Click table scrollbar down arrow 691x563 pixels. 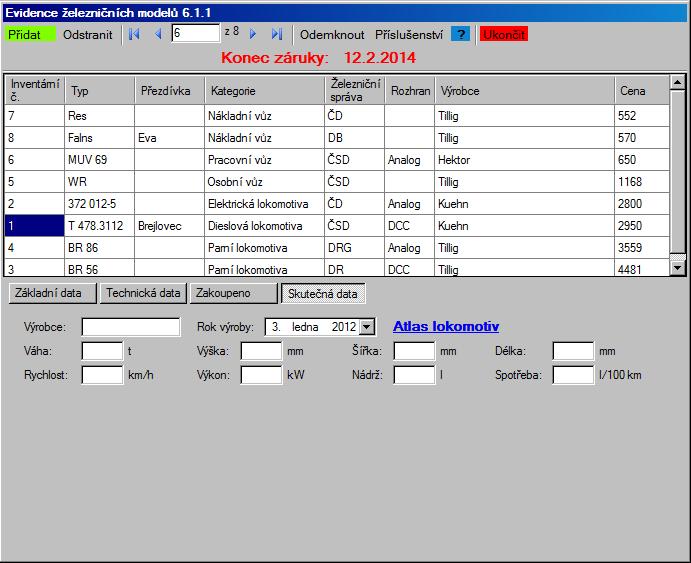pyautogui.click(x=677, y=268)
